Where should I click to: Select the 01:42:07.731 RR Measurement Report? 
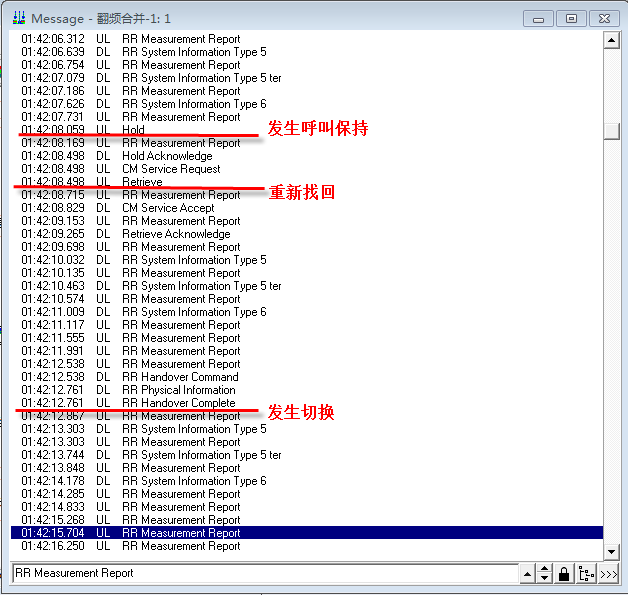click(307, 117)
